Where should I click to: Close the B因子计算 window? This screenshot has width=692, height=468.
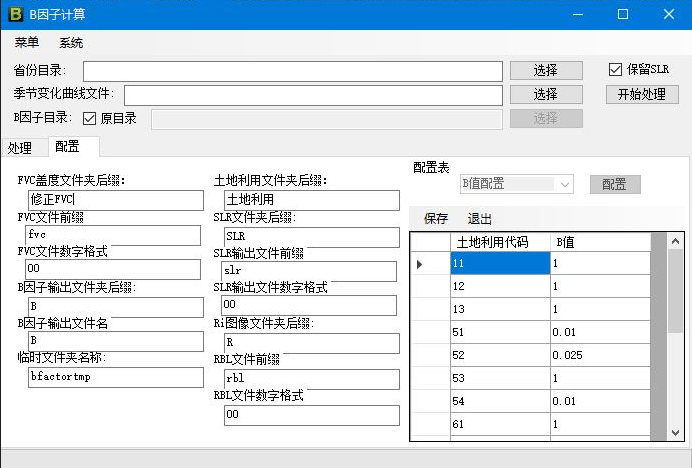[669, 15]
